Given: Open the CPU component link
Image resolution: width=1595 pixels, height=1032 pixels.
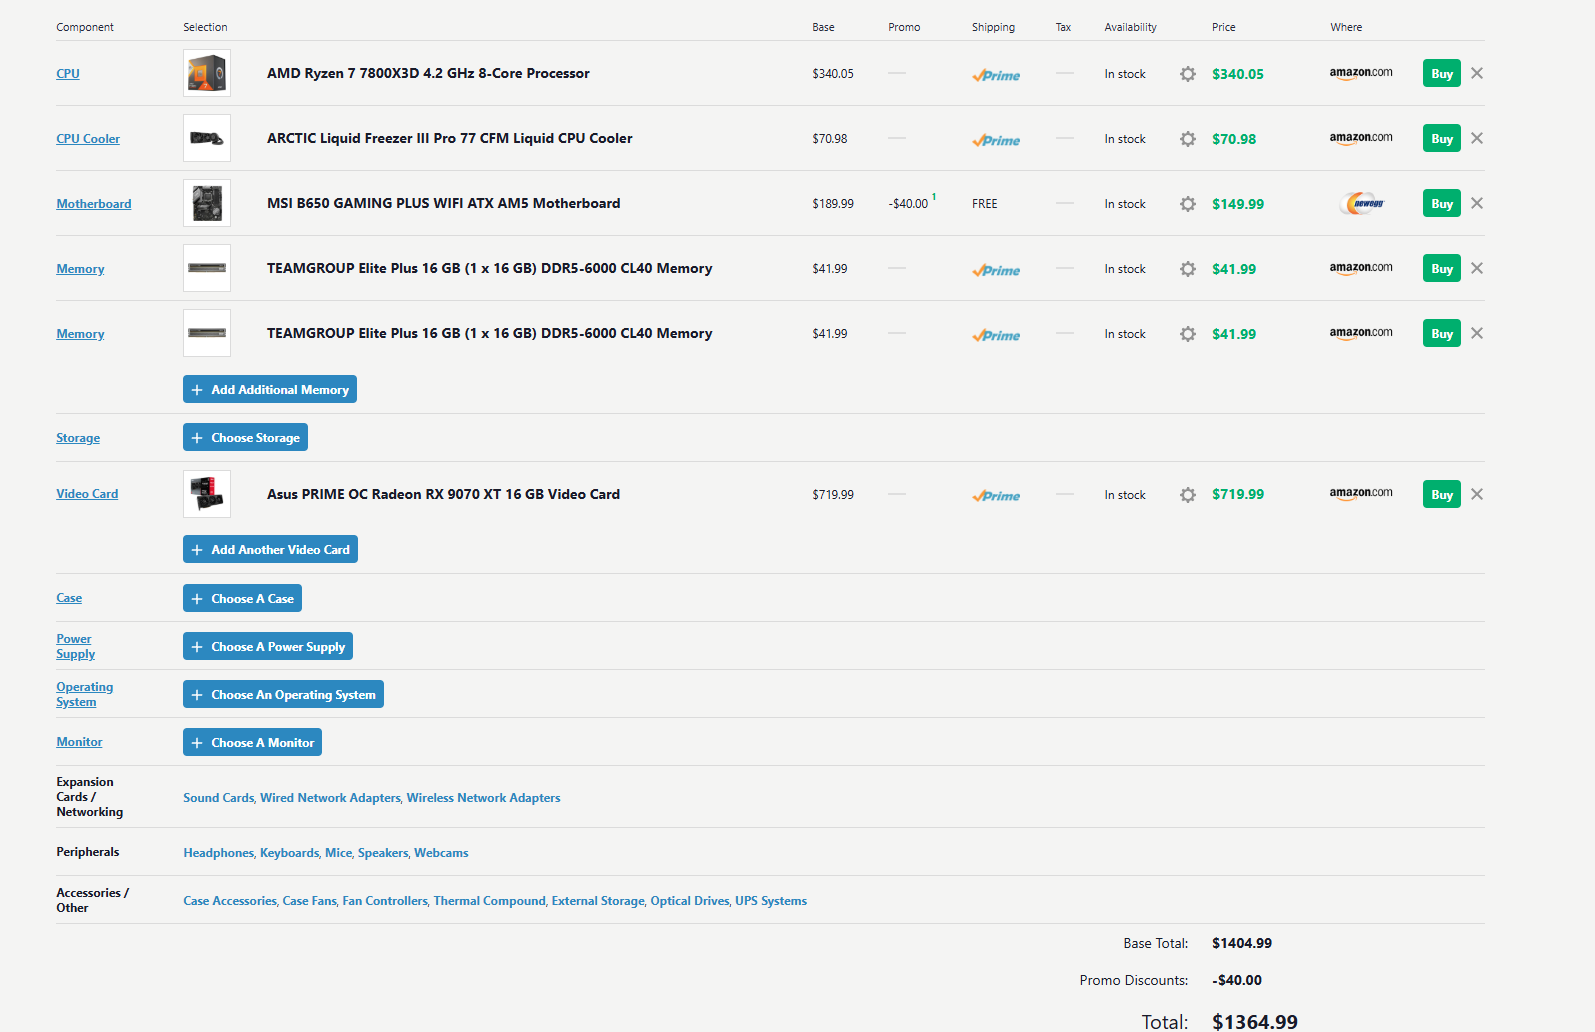Looking at the screenshot, I should [68, 73].
